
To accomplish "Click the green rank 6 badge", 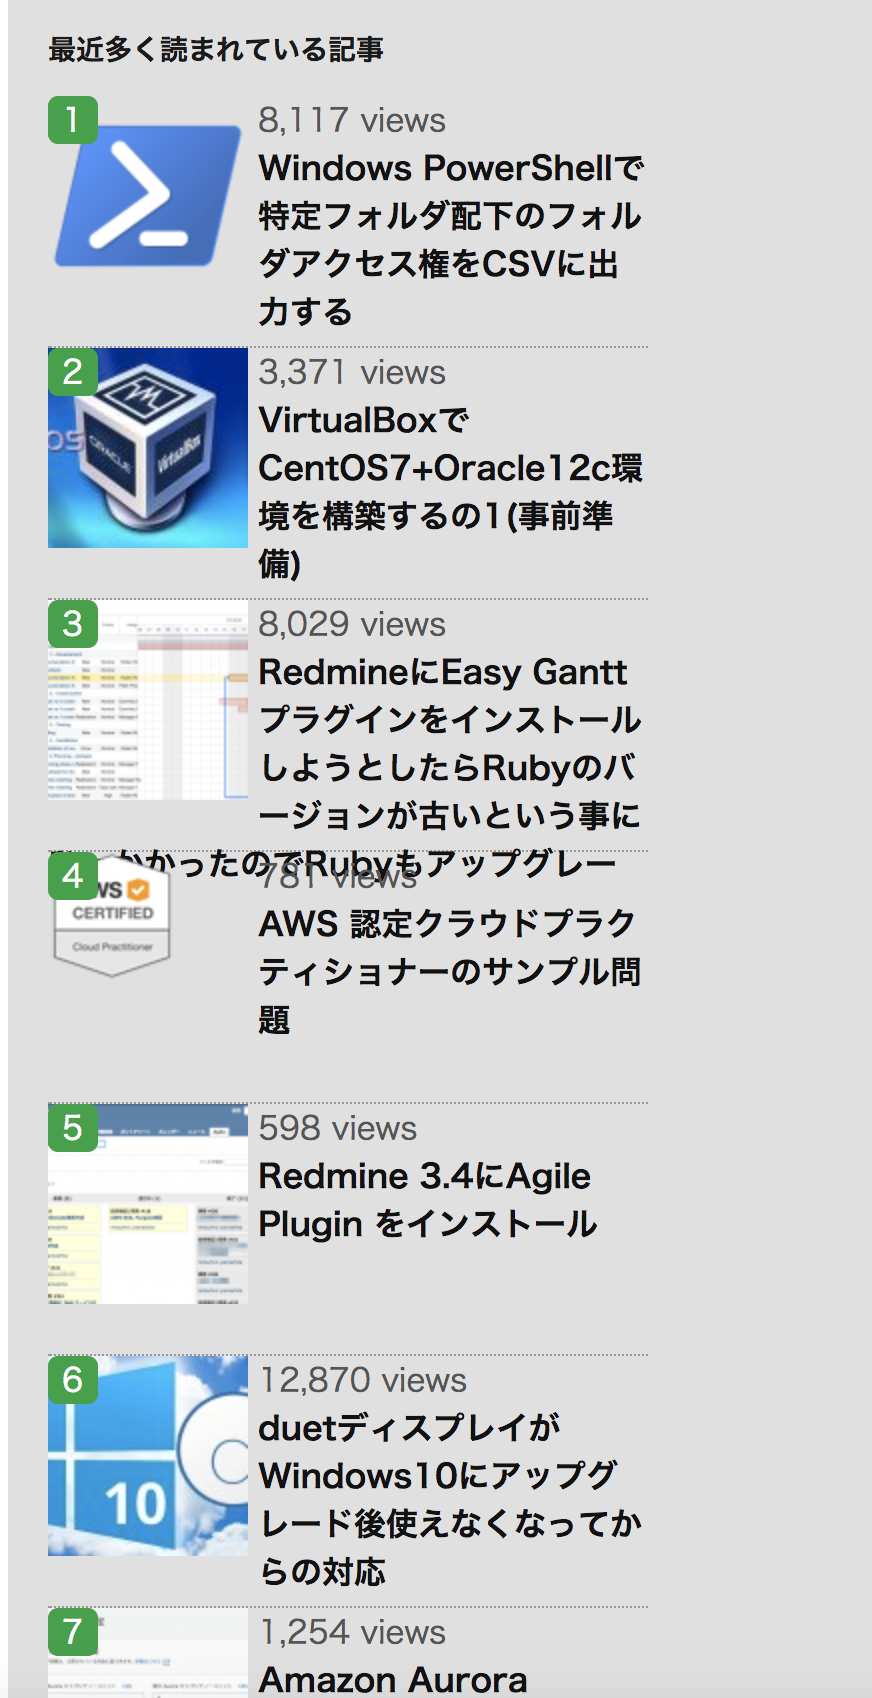I will click(x=73, y=1380).
